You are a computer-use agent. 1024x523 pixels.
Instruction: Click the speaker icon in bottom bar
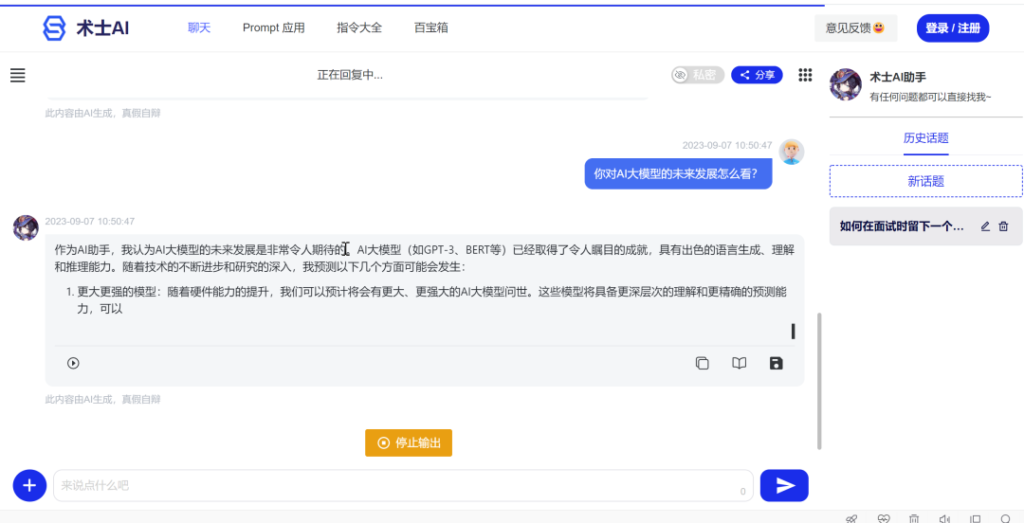[944, 519]
